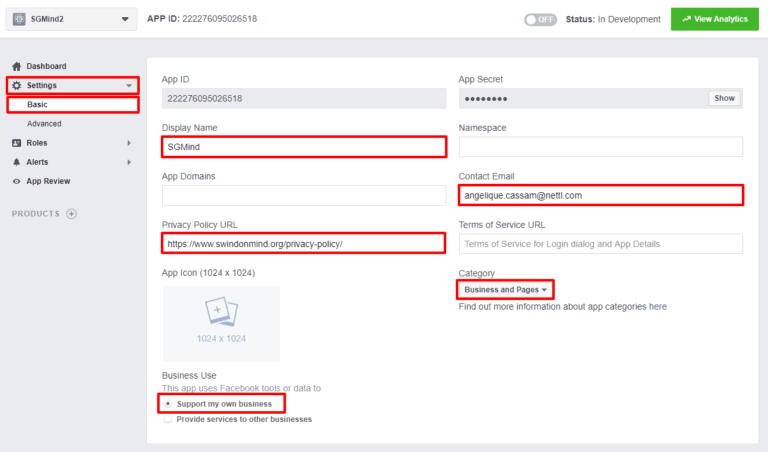Click the App ID field

[304, 98]
